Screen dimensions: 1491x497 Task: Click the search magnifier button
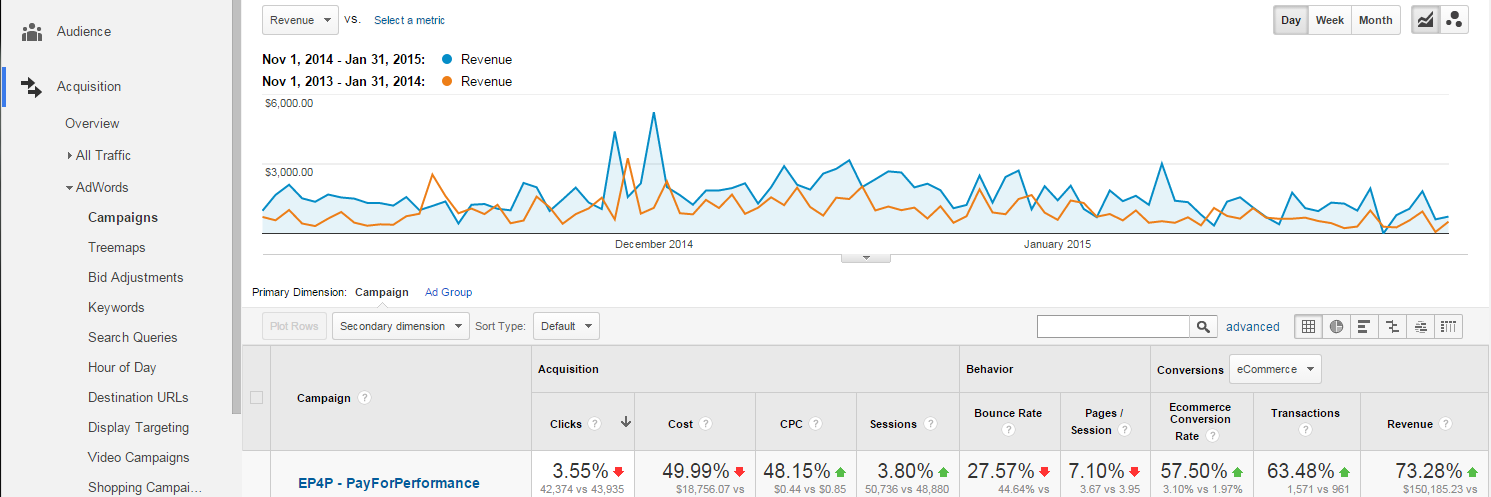(x=1203, y=326)
